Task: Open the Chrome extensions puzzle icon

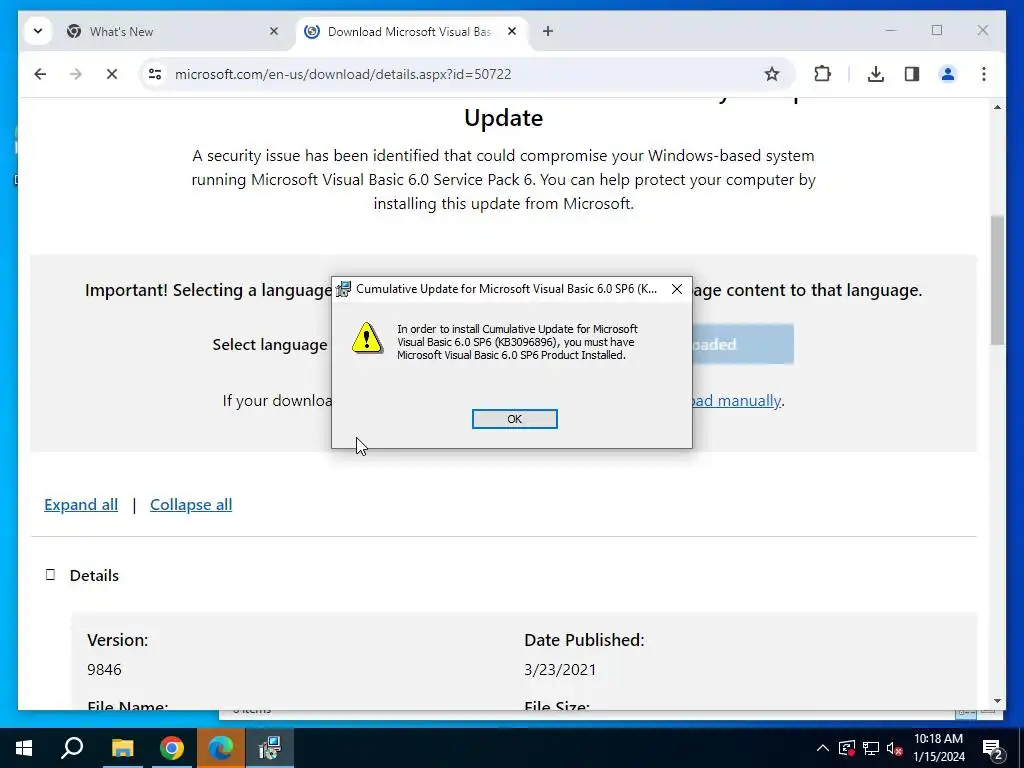Action: click(823, 74)
